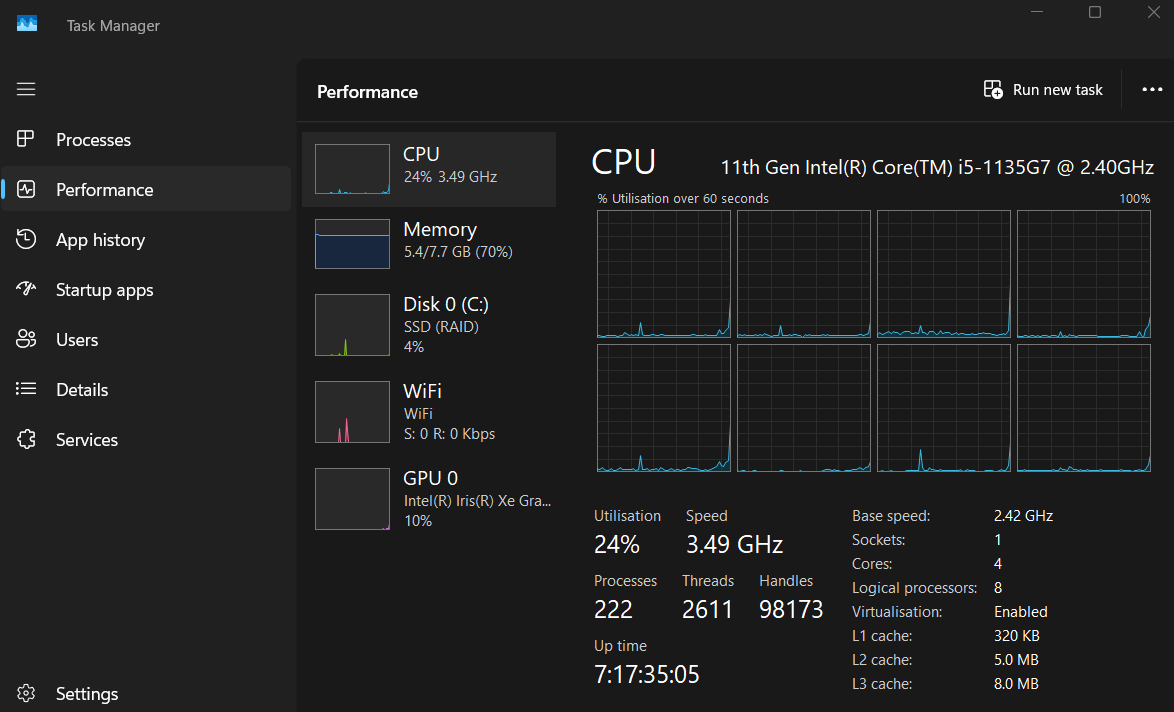
Task: Click the Performance heartbeat icon
Action: point(26,190)
